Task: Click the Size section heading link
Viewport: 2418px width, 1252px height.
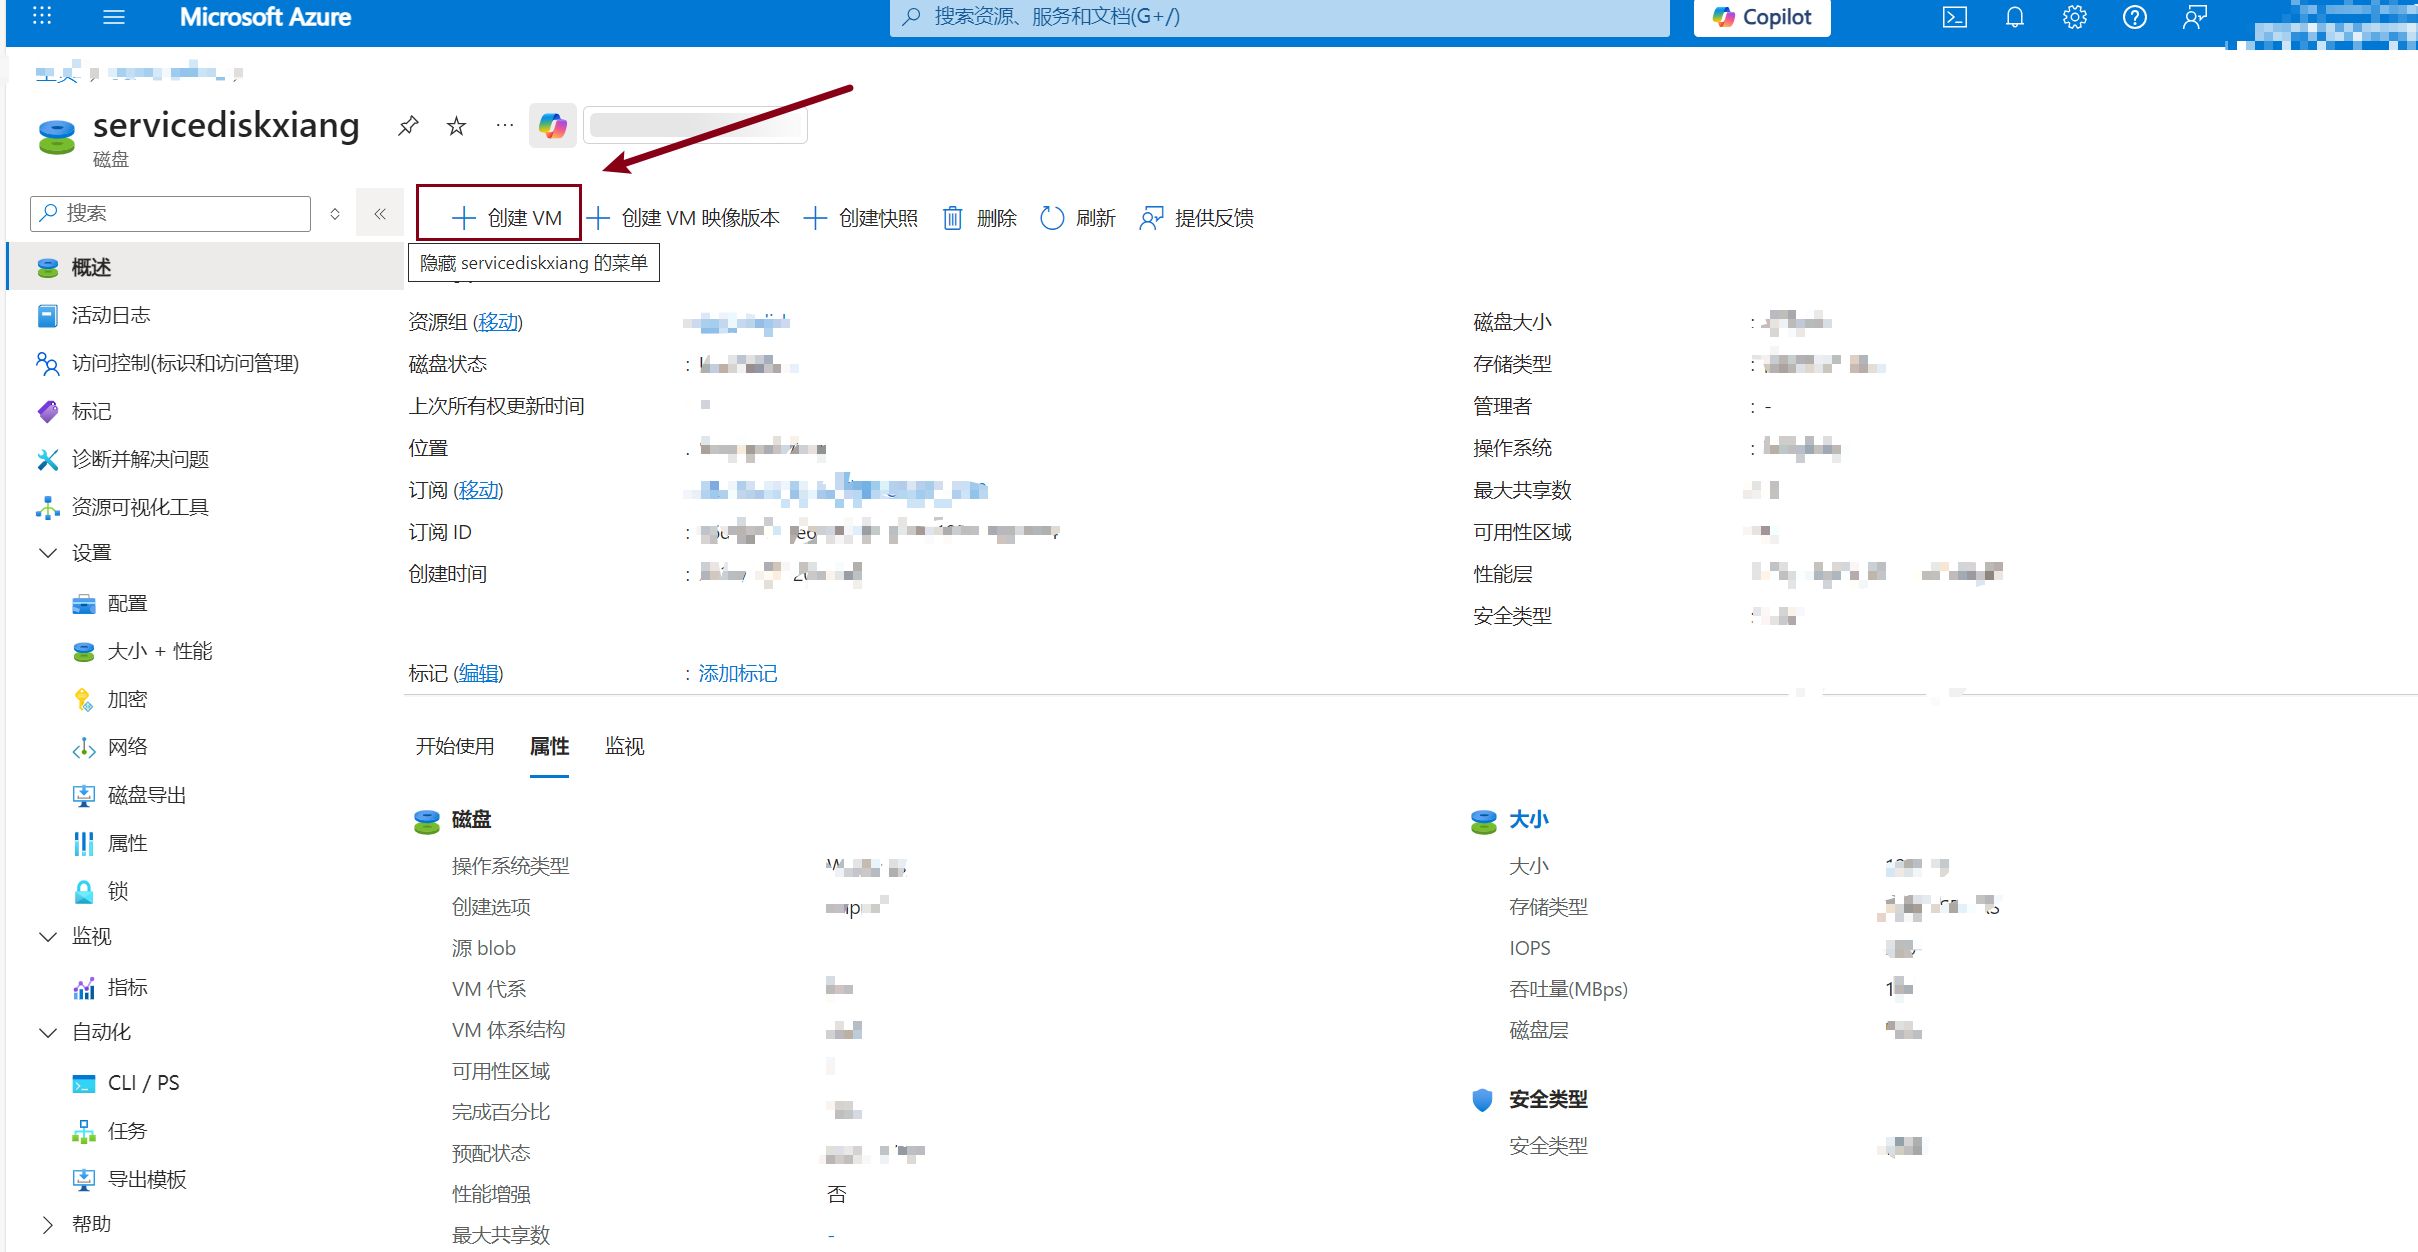Action: pyautogui.click(x=1528, y=820)
